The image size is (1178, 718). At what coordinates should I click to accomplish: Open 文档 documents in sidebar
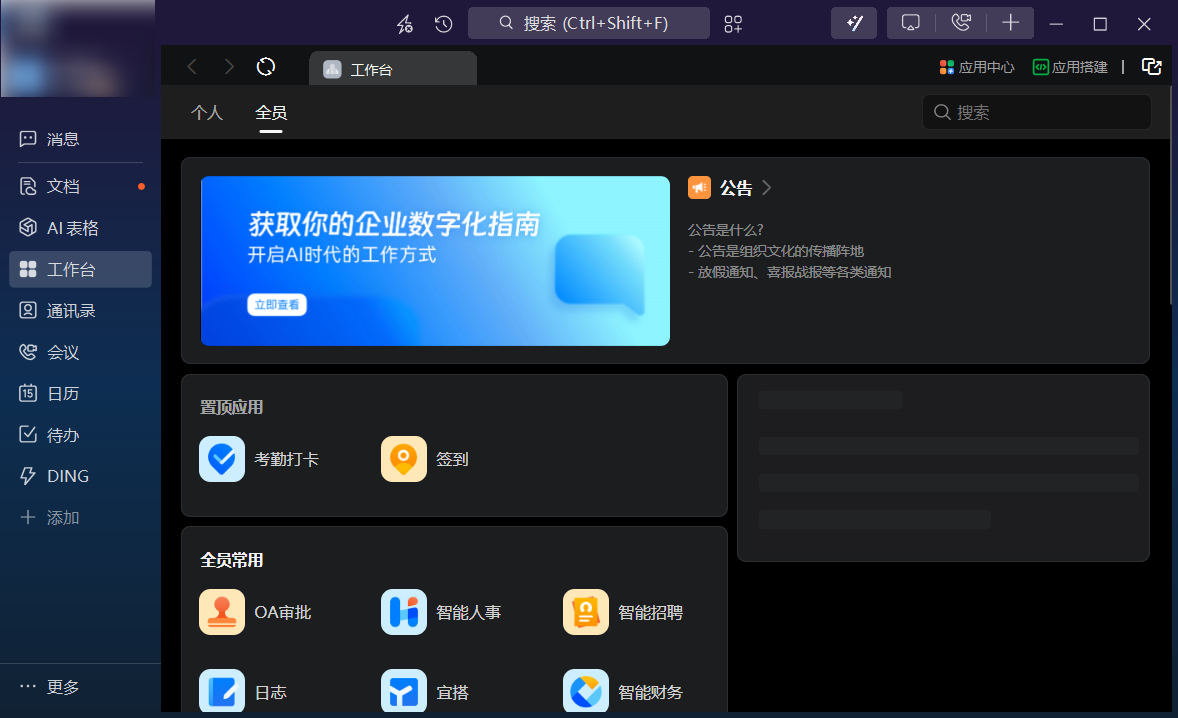click(x=80, y=186)
